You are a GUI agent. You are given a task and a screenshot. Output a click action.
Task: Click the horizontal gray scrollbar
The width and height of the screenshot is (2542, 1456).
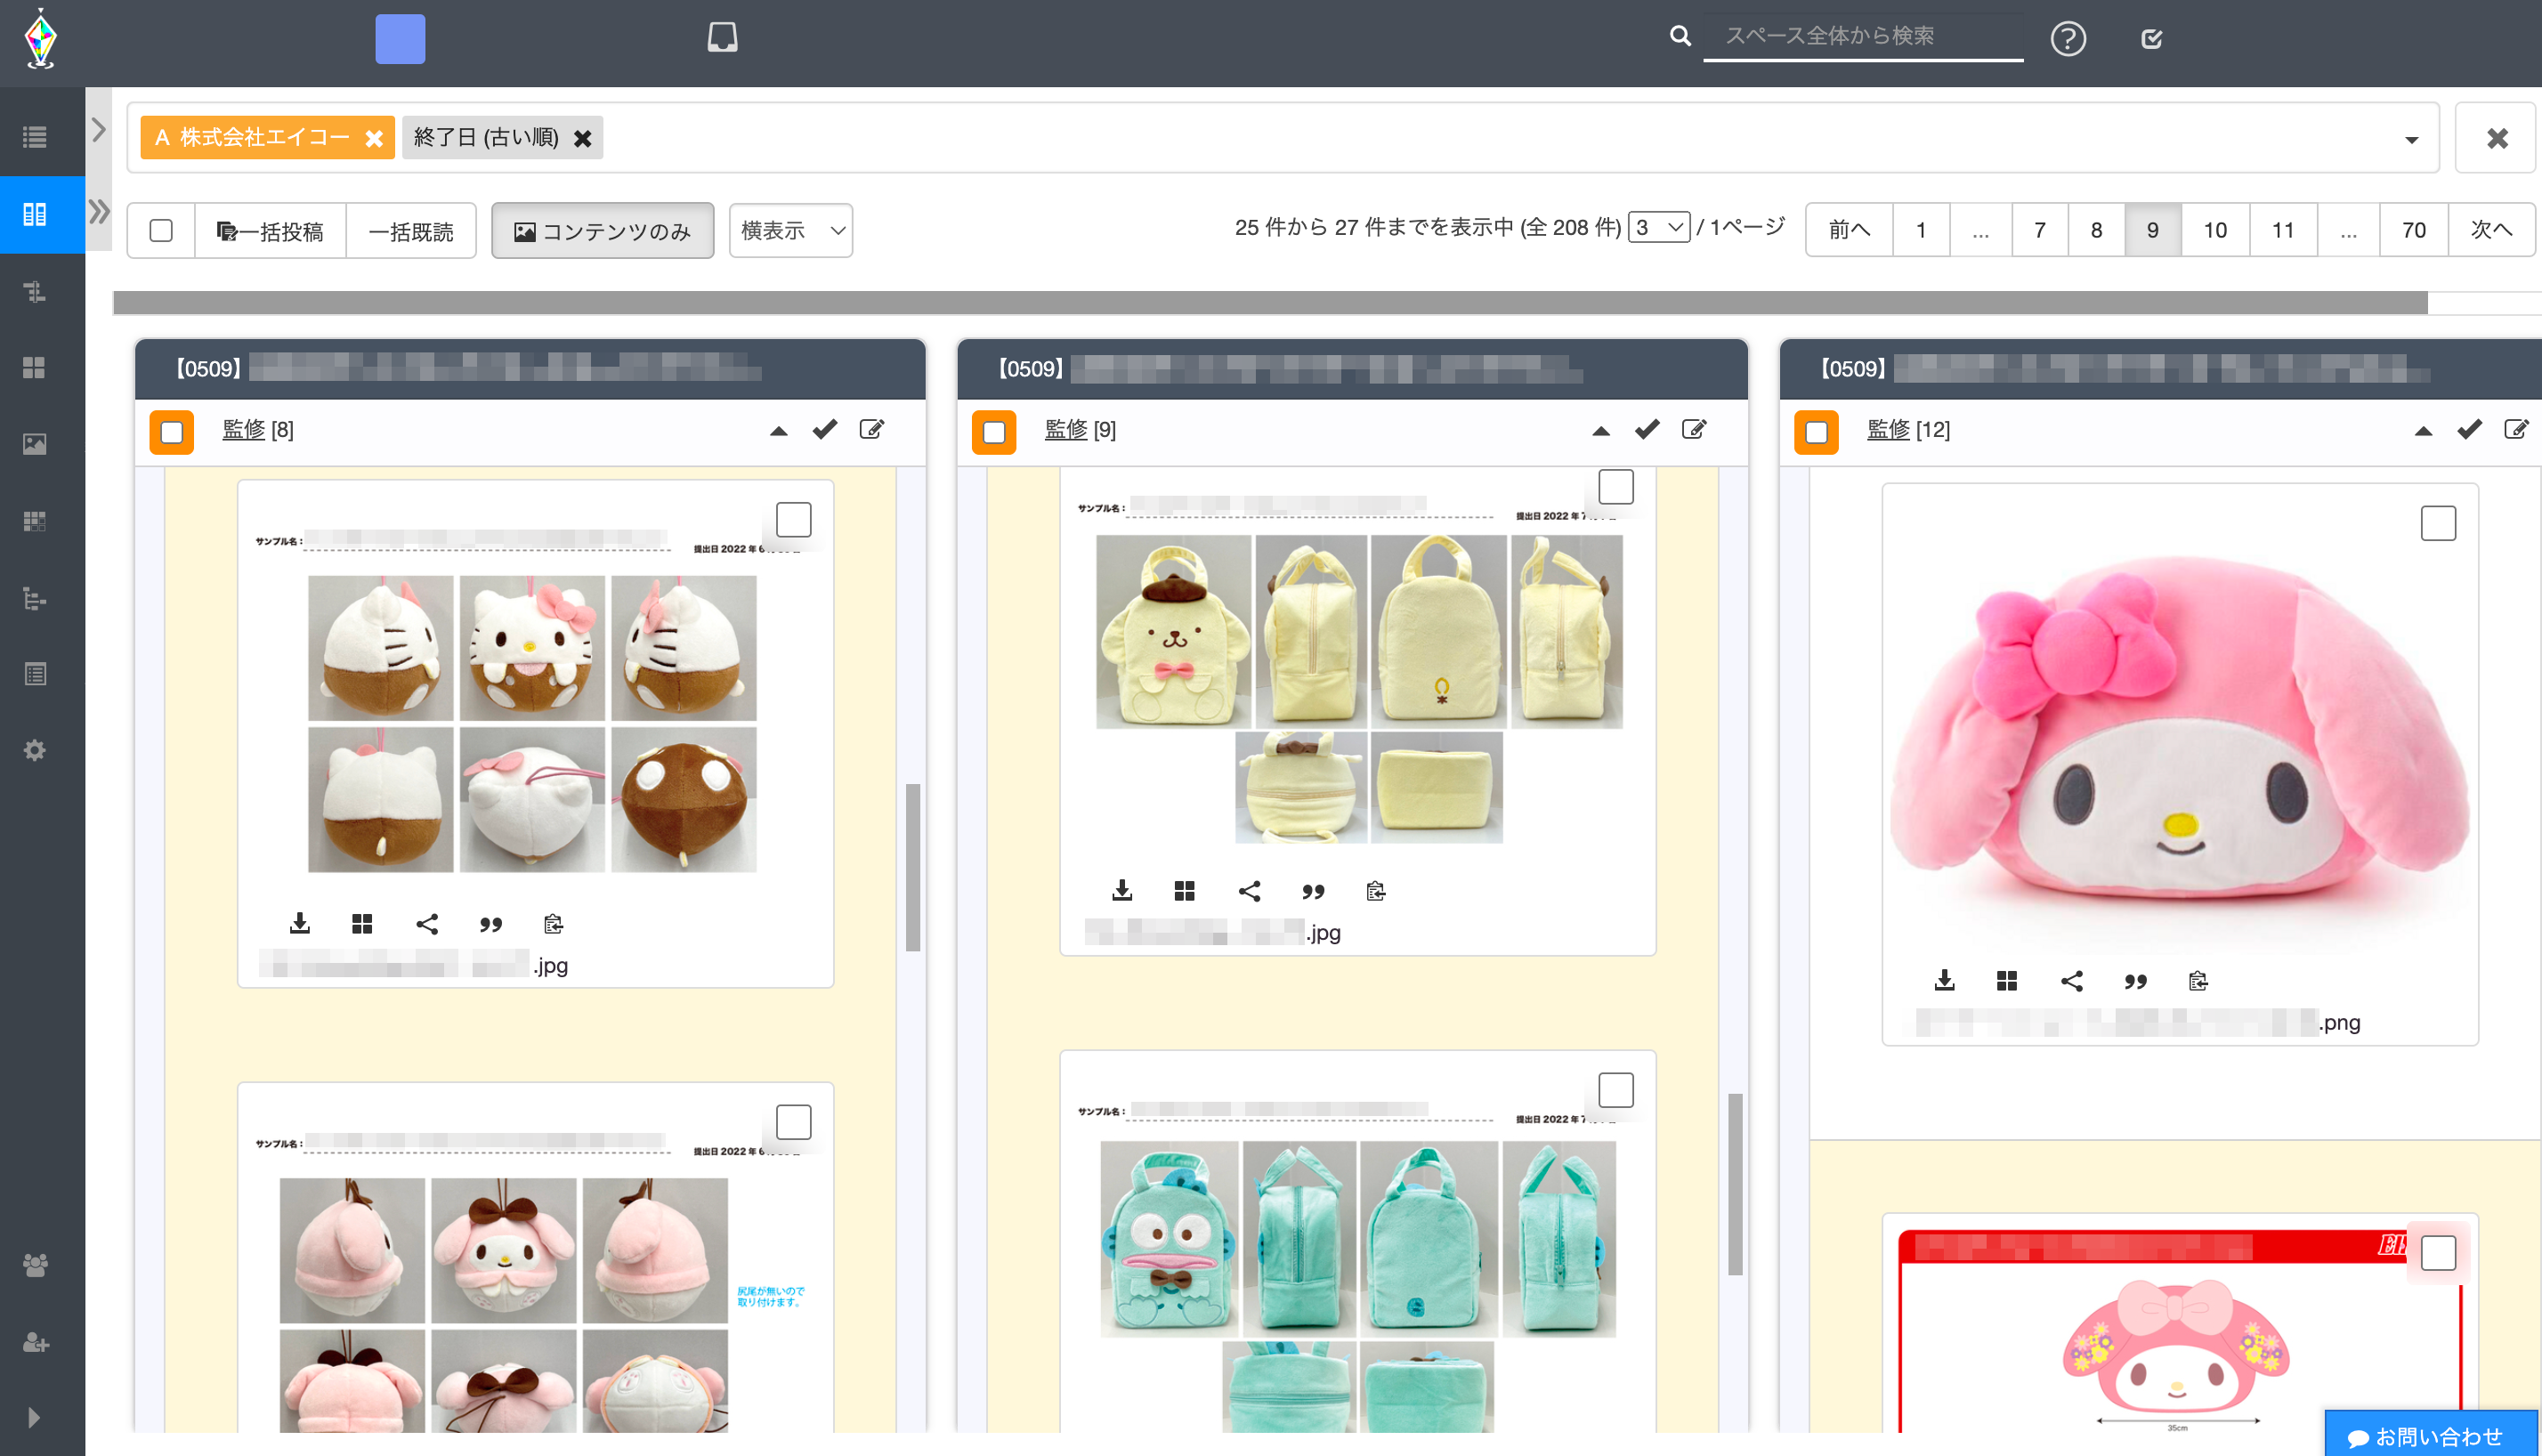coord(1270,302)
